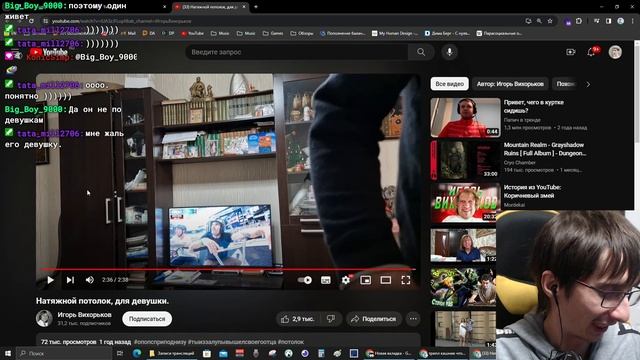This screenshot has height=360, width=640.
Task: Click the Подписаться subscribe button
Action: click(x=147, y=319)
